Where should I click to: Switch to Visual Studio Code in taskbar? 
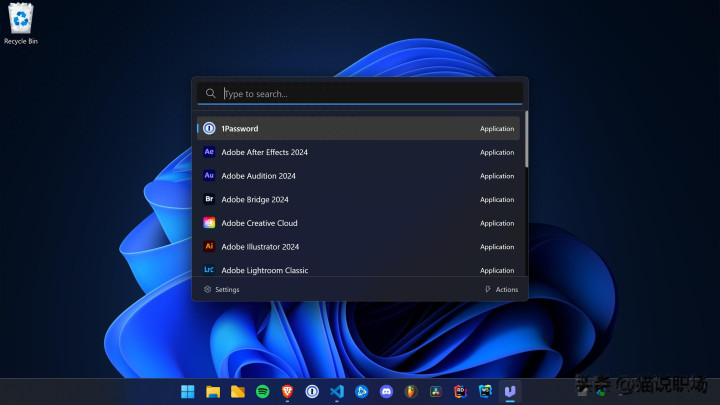pos(337,391)
